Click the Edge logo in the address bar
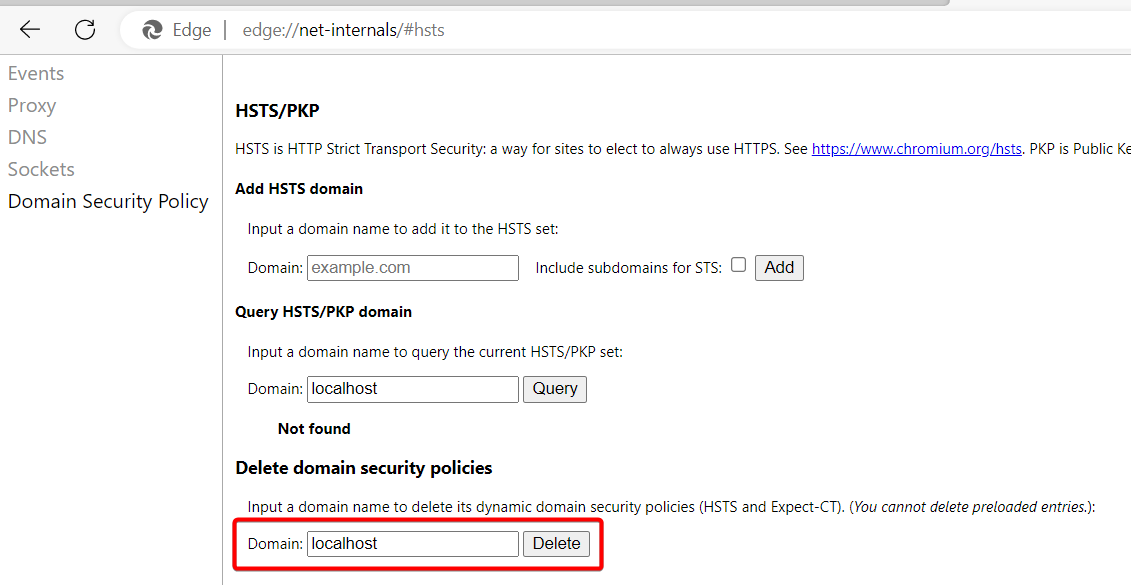Image resolution: width=1131 pixels, height=585 pixels. (151, 29)
